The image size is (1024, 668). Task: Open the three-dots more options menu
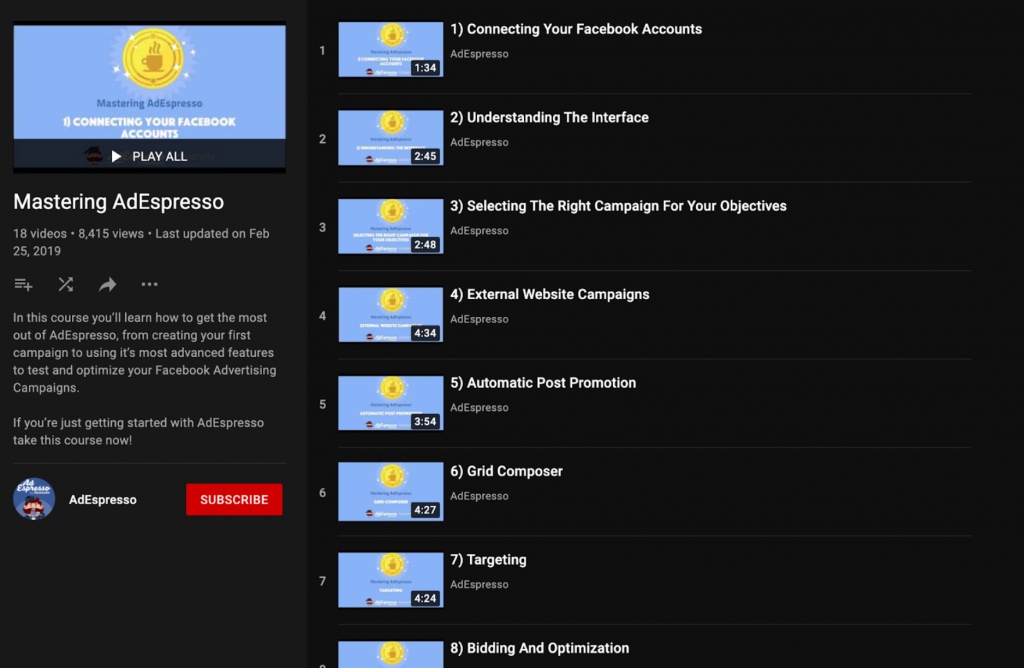tap(150, 285)
